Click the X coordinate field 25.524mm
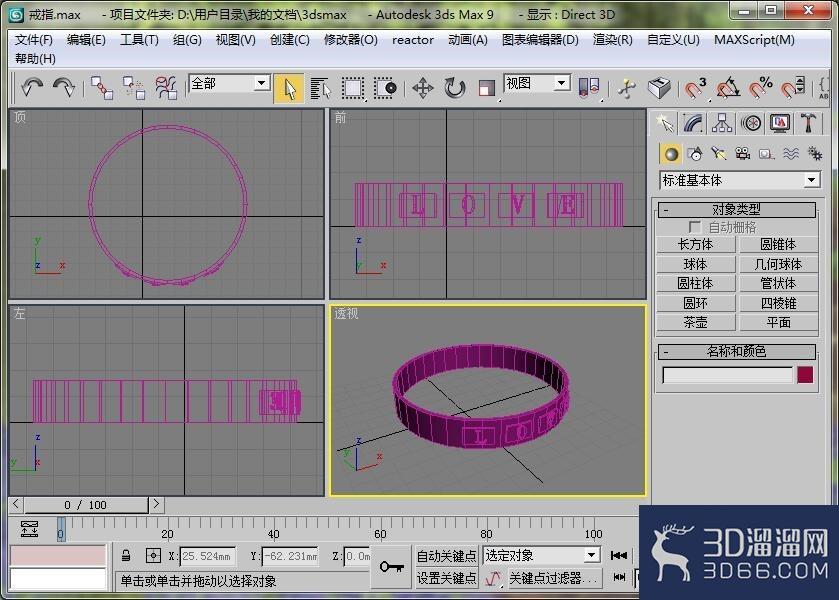This screenshot has width=839, height=600. click(x=207, y=556)
